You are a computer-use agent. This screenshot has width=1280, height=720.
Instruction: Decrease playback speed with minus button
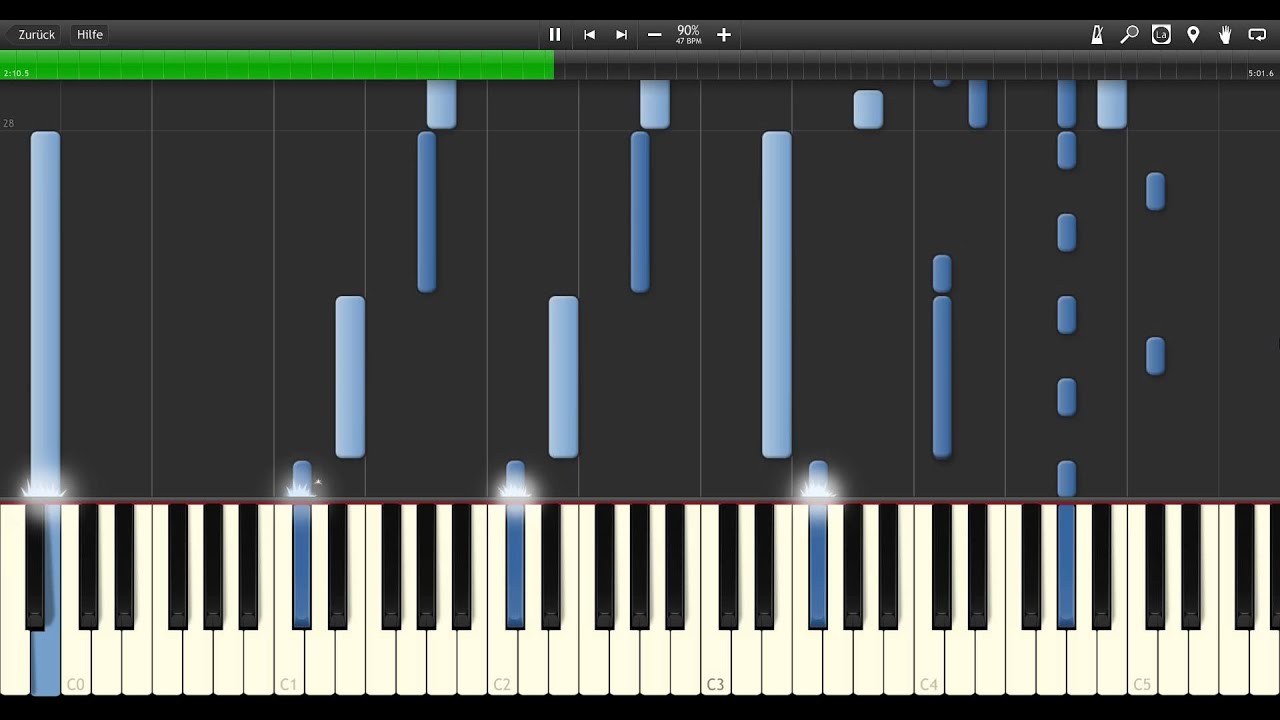coord(654,34)
